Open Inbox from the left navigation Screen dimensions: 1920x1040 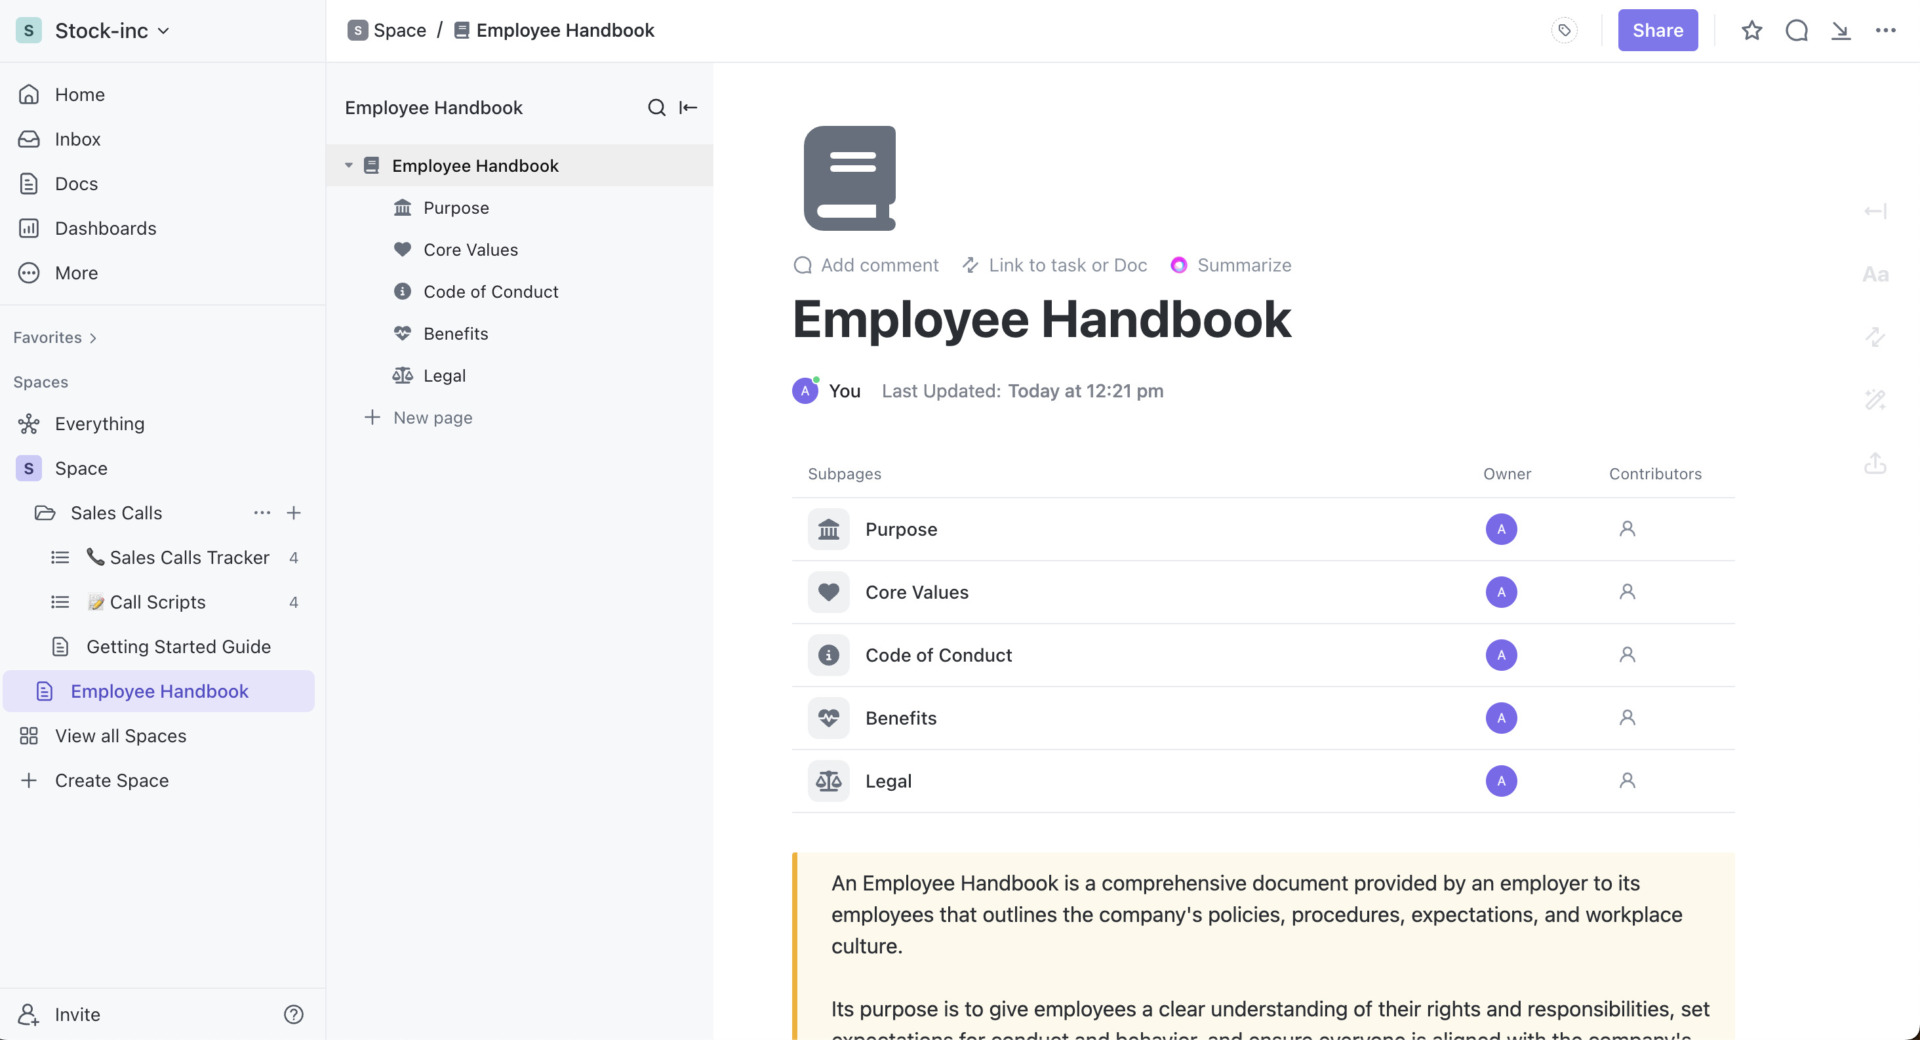click(77, 140)
